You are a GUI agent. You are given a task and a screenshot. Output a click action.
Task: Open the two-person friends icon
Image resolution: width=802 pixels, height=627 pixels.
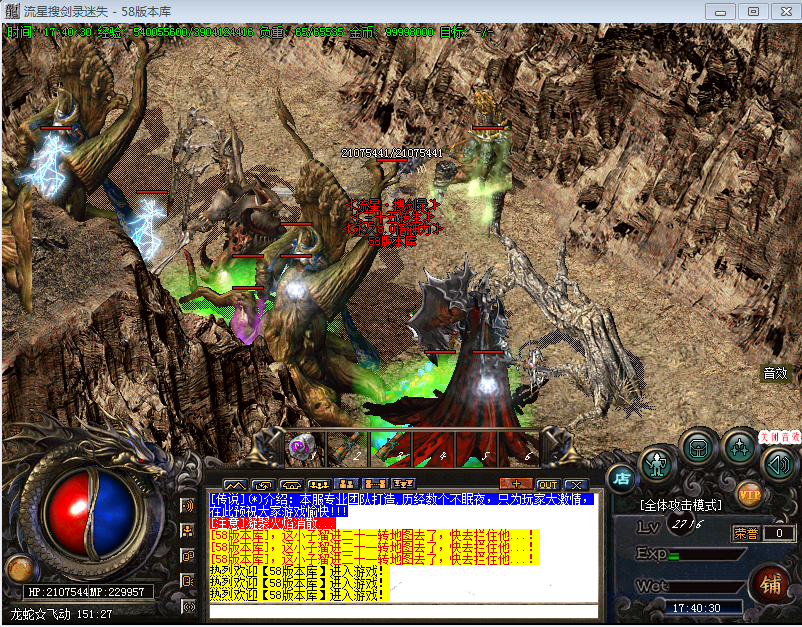pos(346,484)
